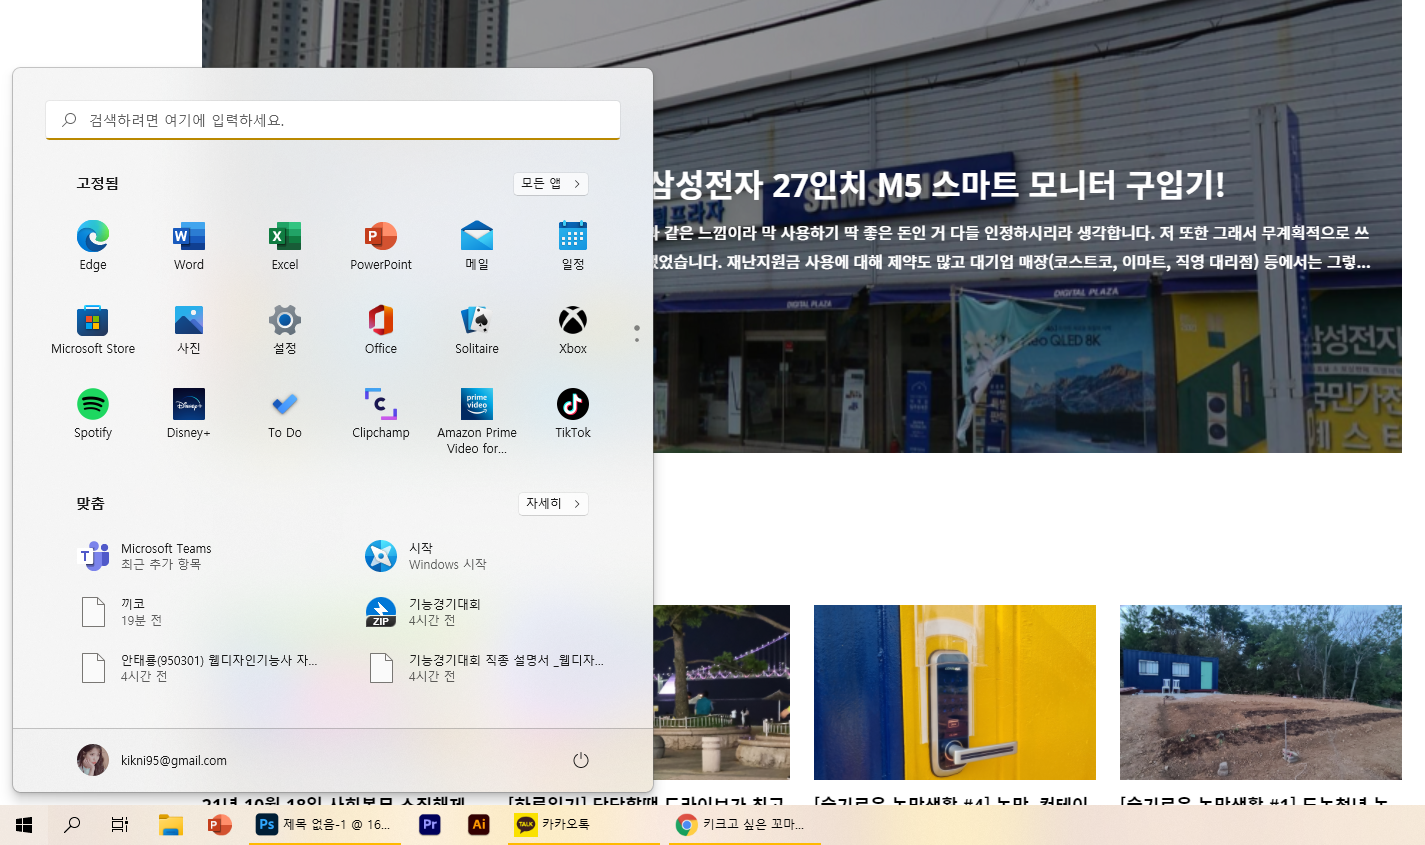The height and width of the screenshot is (845, 1425).
Task: Switch to PowerPoint on the taskbar
Action: click(x=220, y=825)
